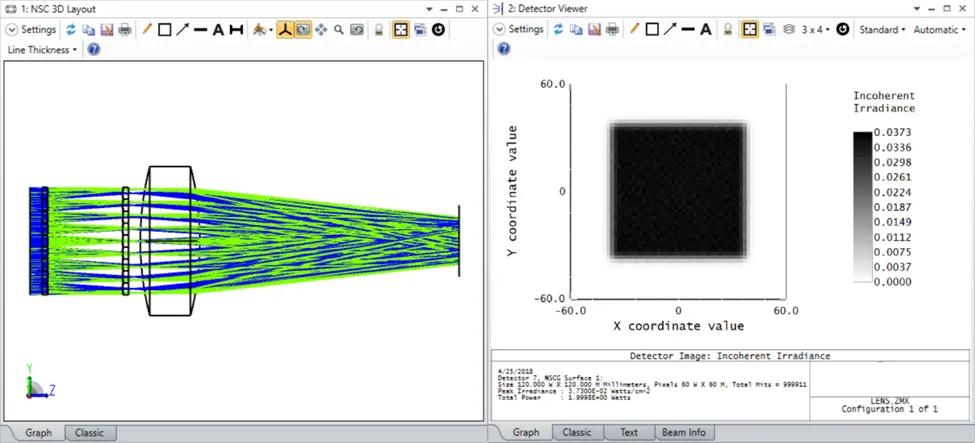
Task: Click the zoom magnifier icon in layout toolbar
Action: 339,30
